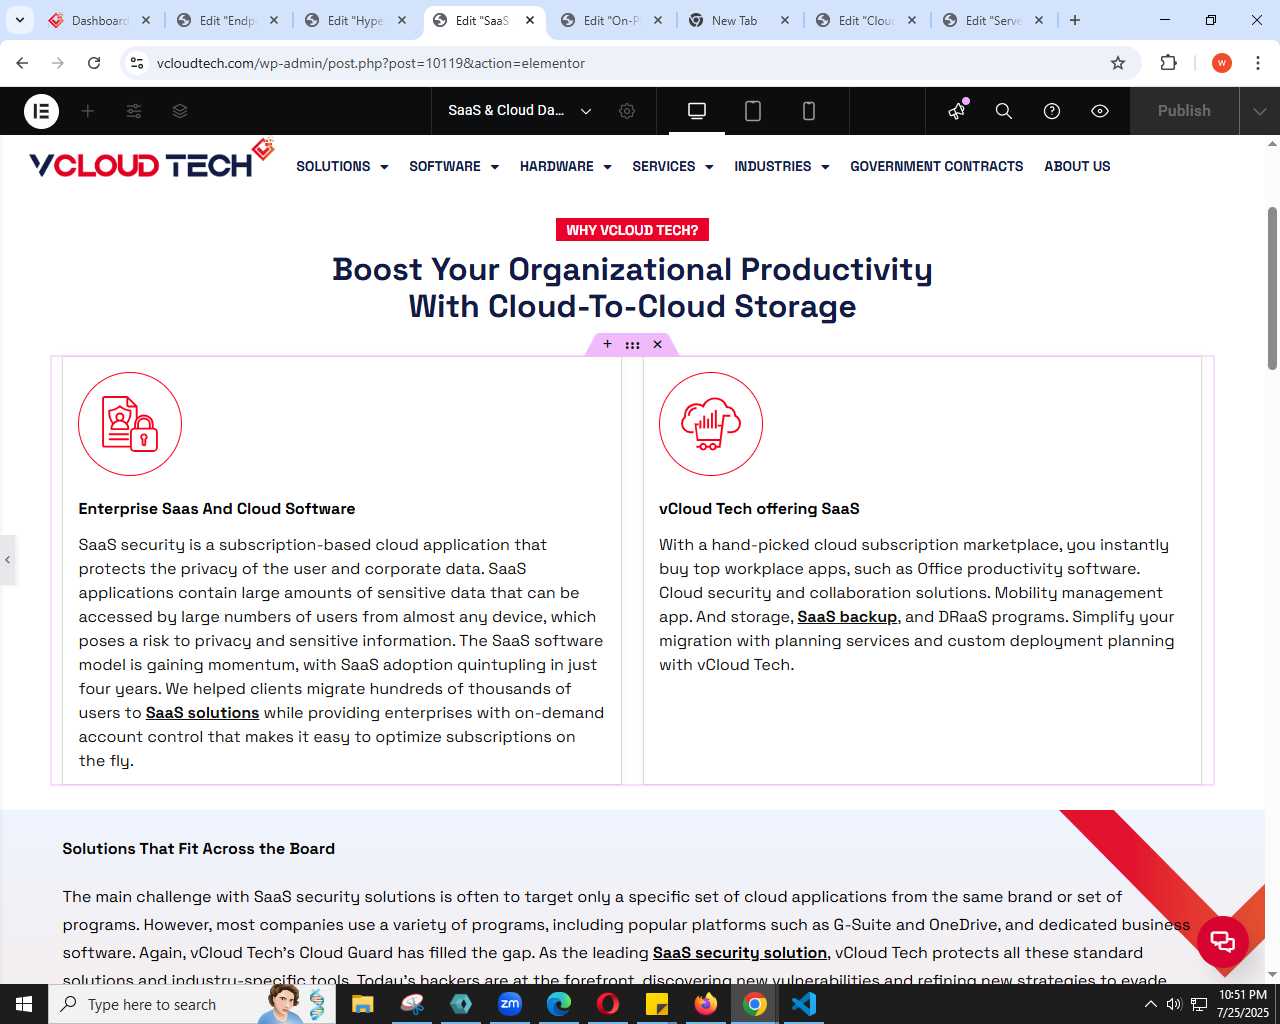The image size is (1280, 1024).
Task: Expand the SERVICES menu
Action: pyautogui.click(x=673, y=166)
